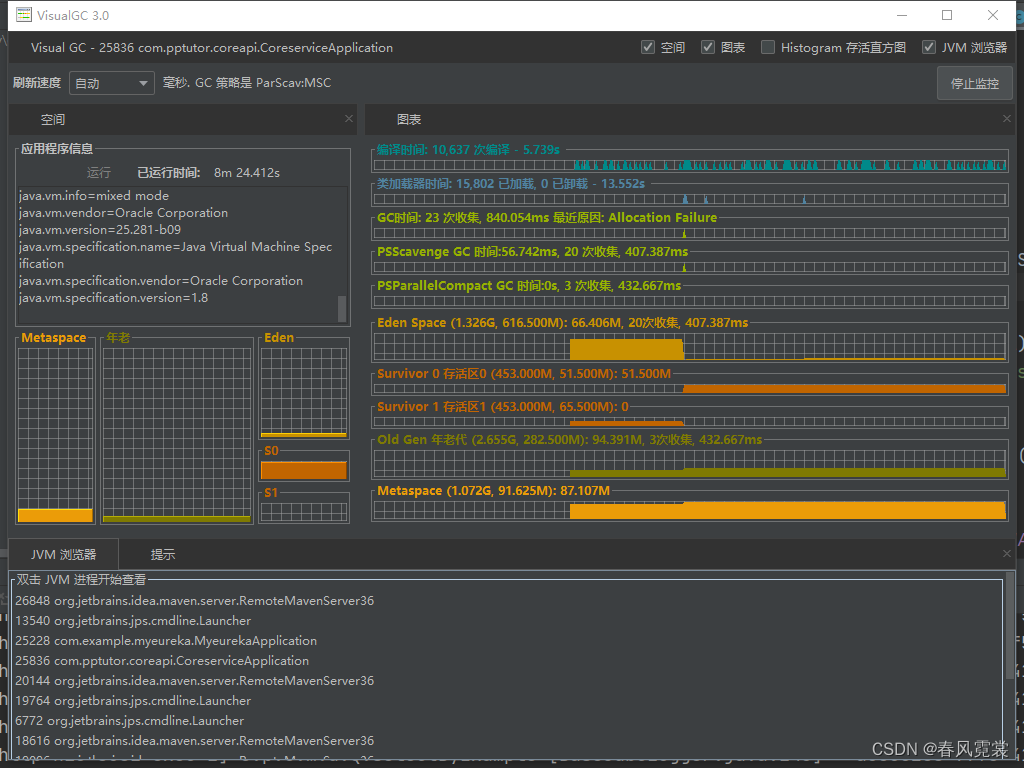Select the JVM 浏览器 tab
The width and height of the screenshot is (1024, 768).
click(x=63, y=553)
